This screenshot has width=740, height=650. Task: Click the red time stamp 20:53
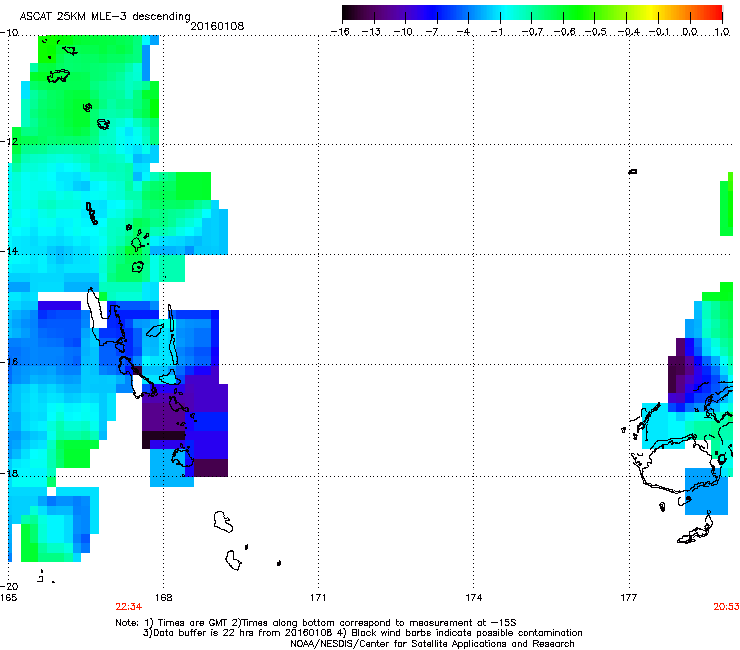click(x=726, y=607)
